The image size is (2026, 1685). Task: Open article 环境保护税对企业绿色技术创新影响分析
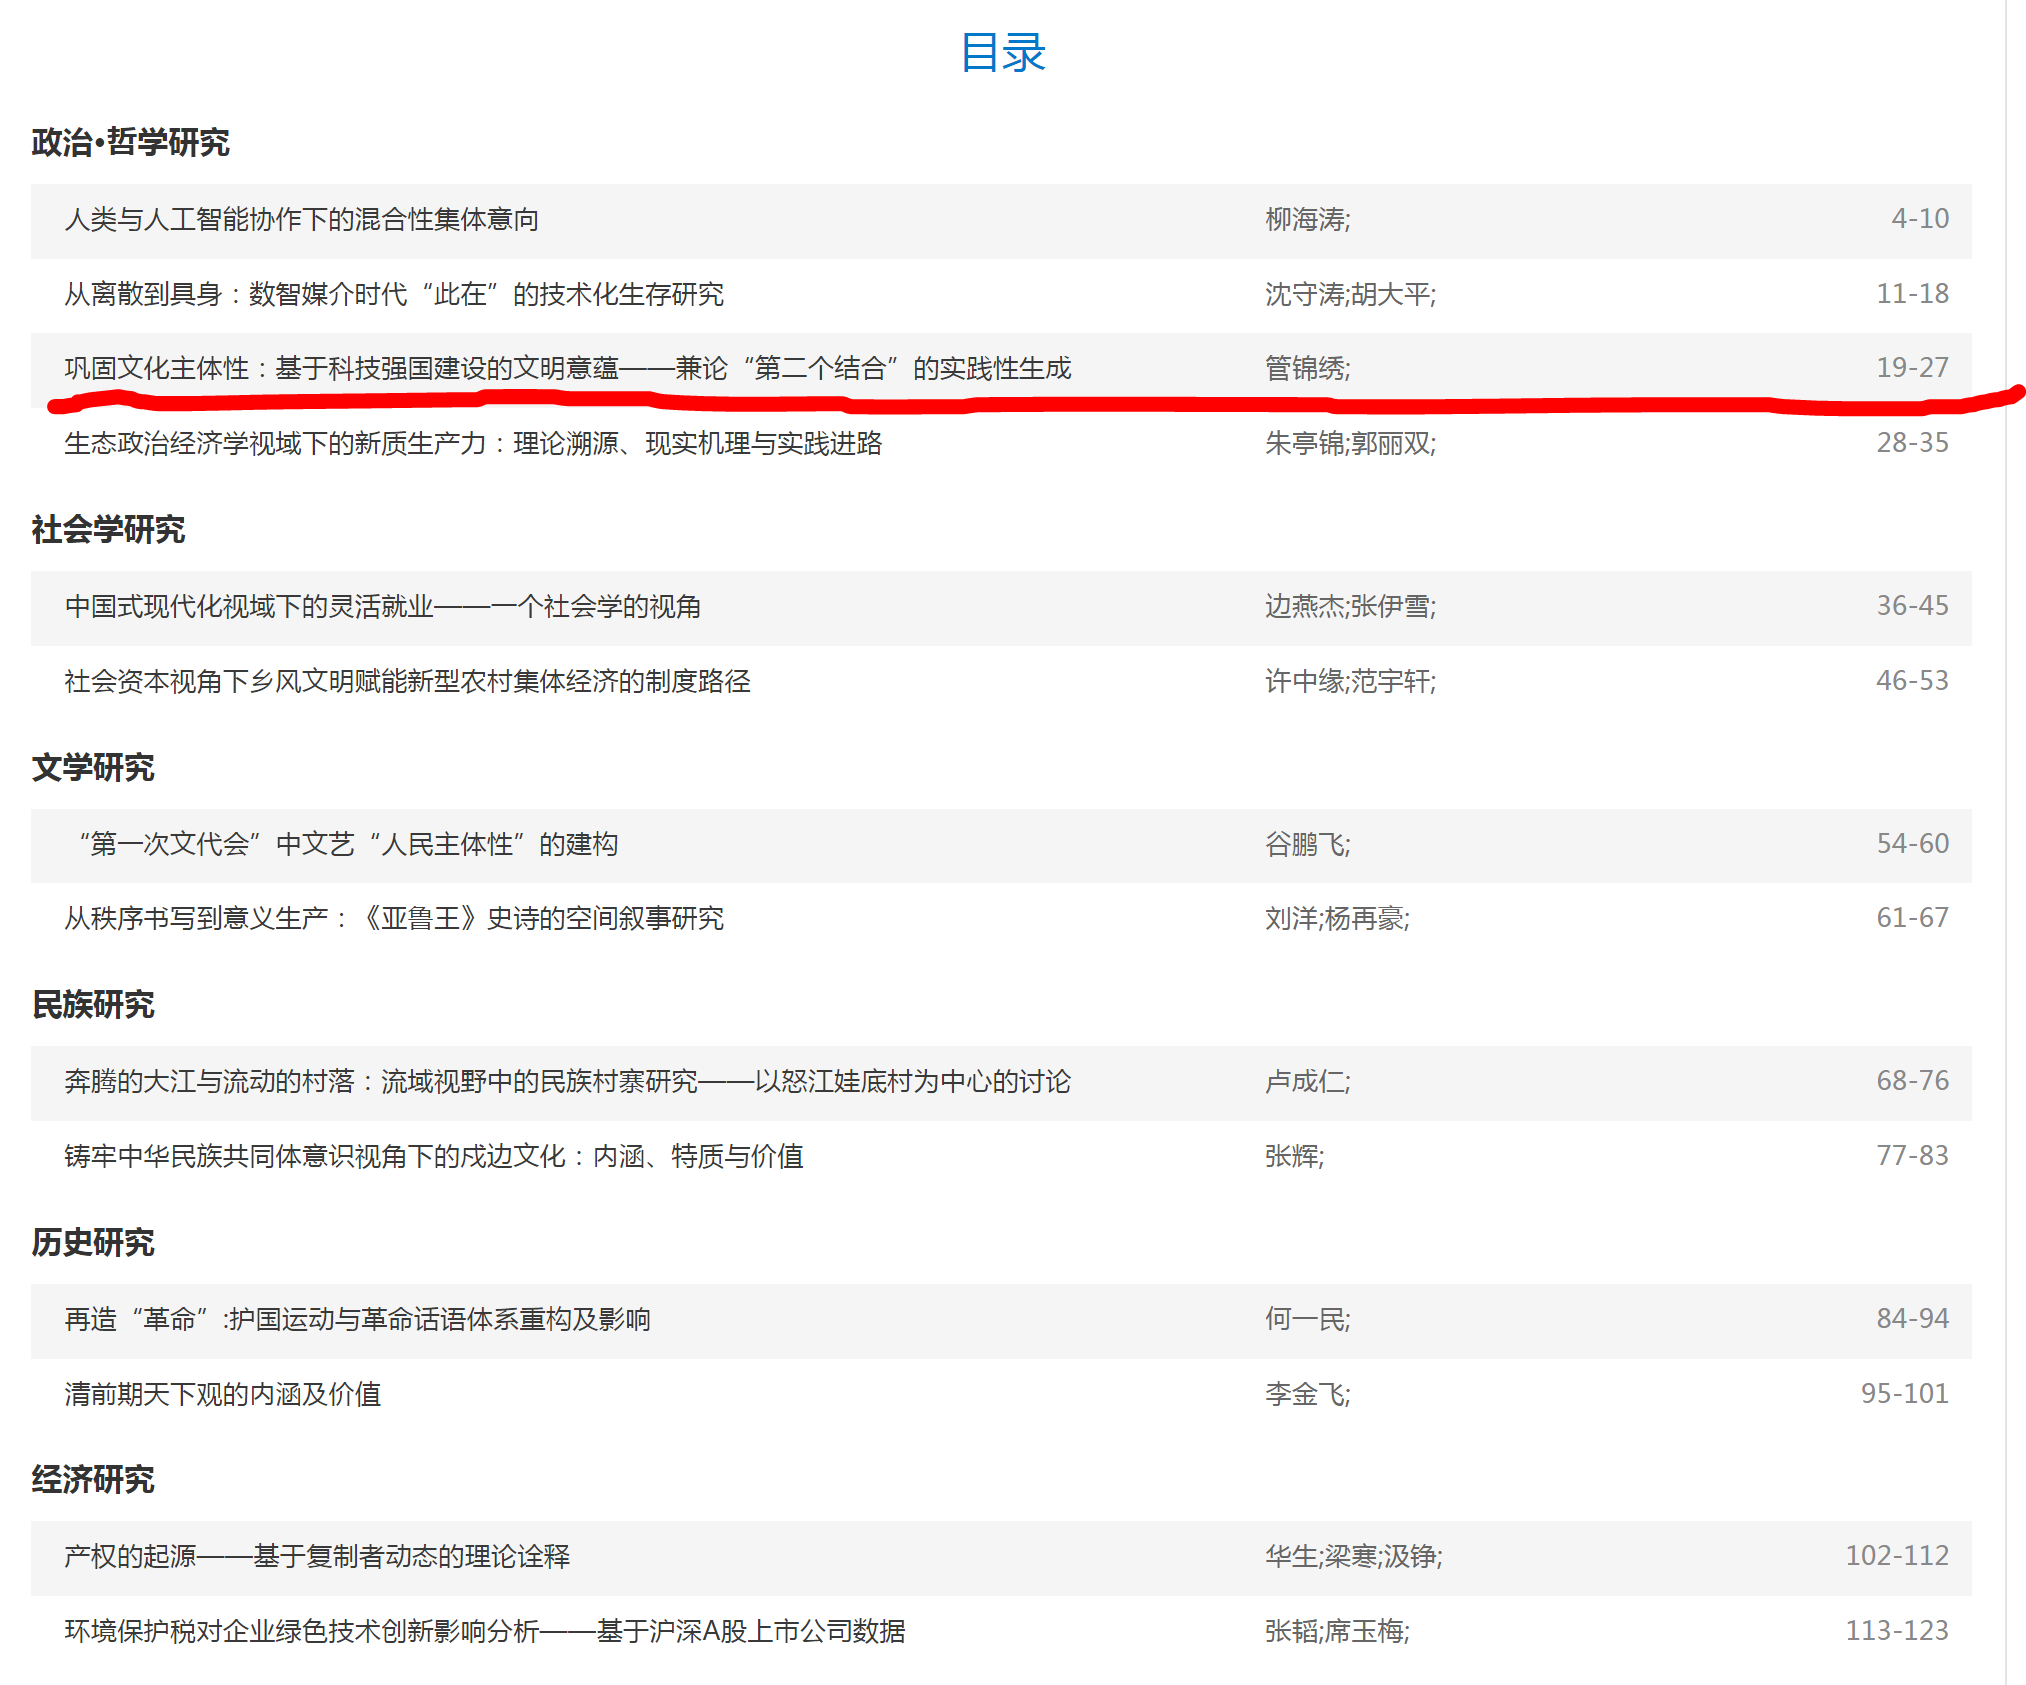pos(485,1631)
